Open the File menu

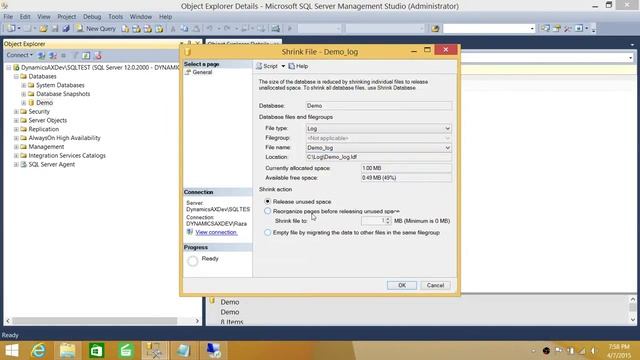pyautogui.click(x=8, y=17)
